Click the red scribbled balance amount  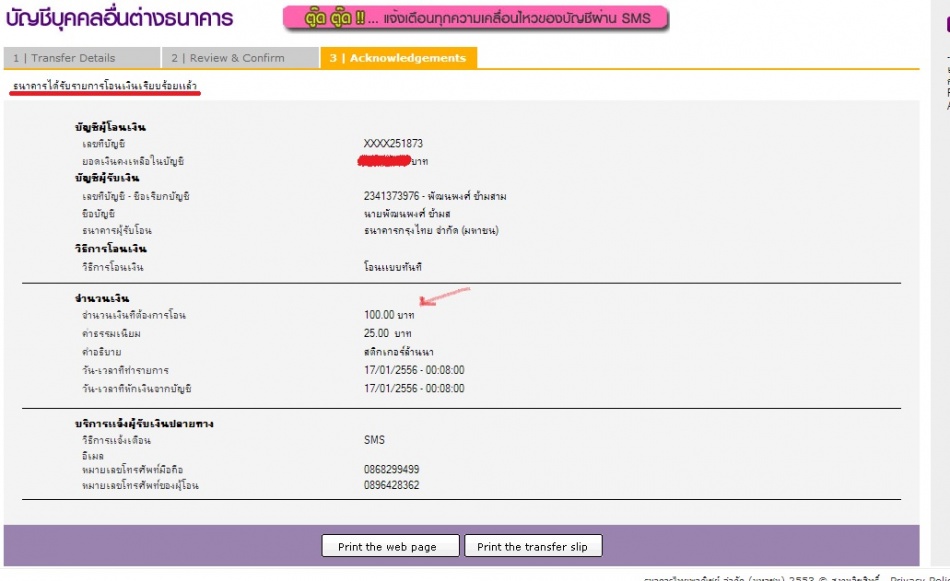[386, 160]
